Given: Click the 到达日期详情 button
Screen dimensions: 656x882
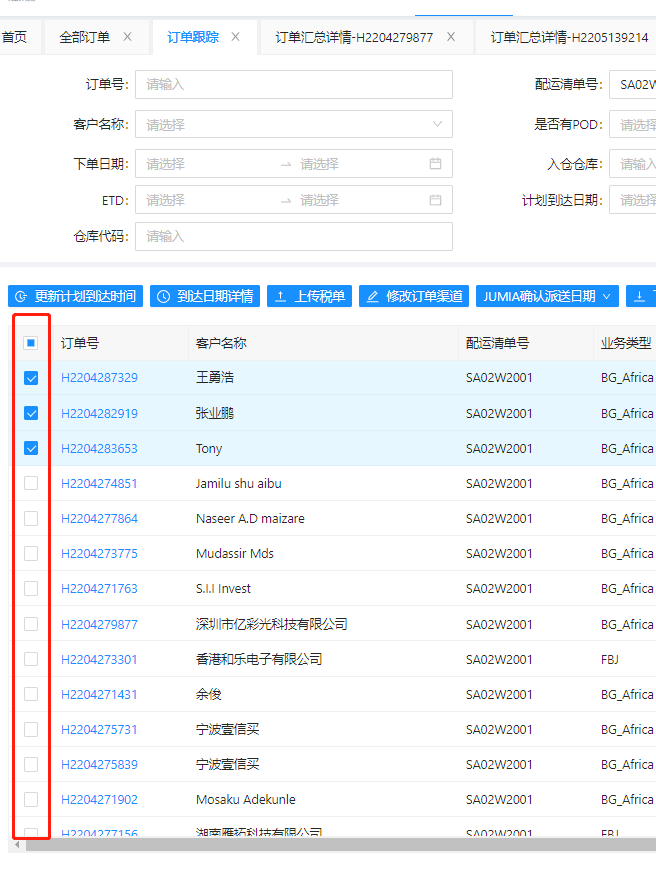Looking at the screenshot, I should pos(205,297).
